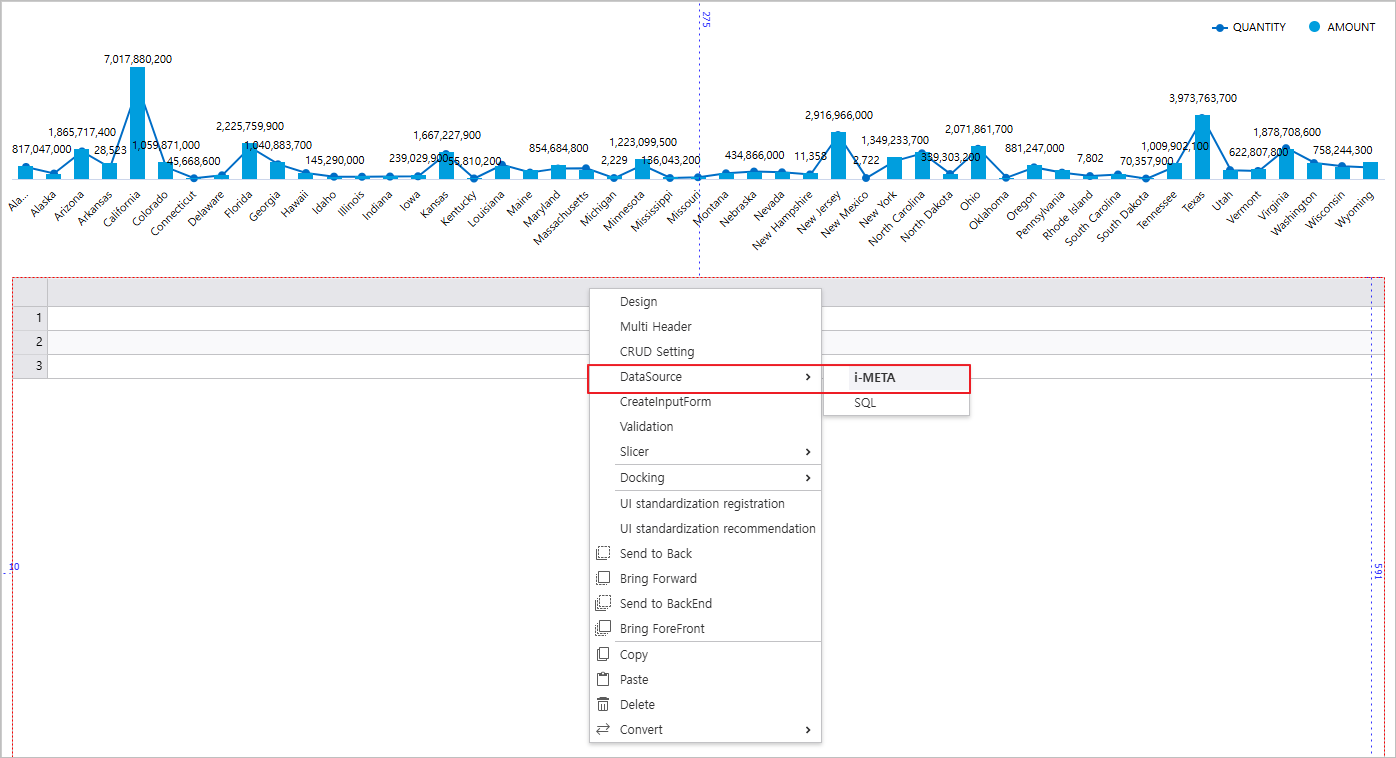Image resolution: width=1396 pixels, height=758 pixels.
Task: Click the Delete trash icon
Action: point(602,704)
